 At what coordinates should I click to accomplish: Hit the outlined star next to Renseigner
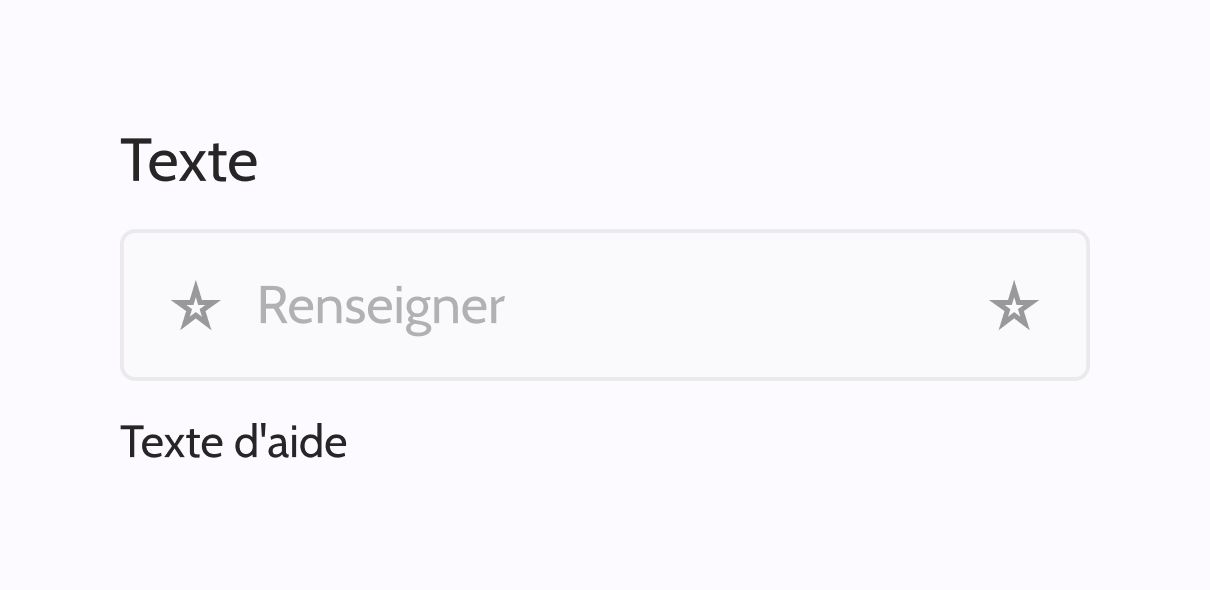(195, 306)
